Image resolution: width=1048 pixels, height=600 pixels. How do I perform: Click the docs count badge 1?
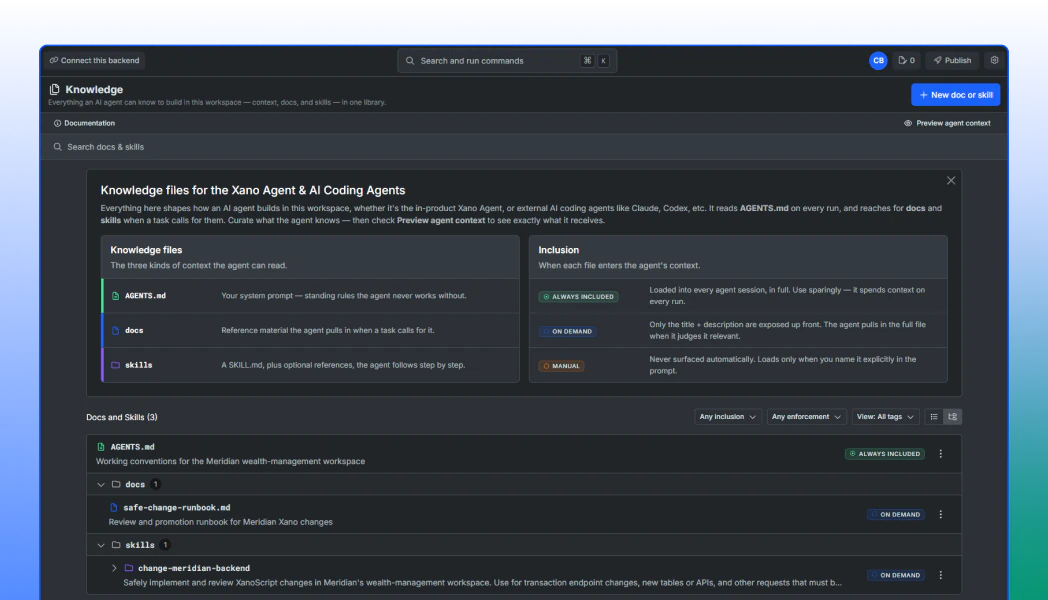click(155, 484)
